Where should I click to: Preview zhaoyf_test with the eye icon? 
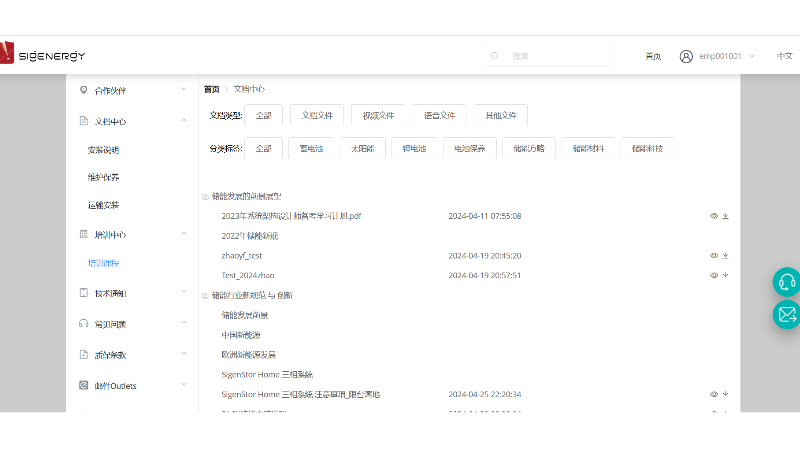(714, 256)
